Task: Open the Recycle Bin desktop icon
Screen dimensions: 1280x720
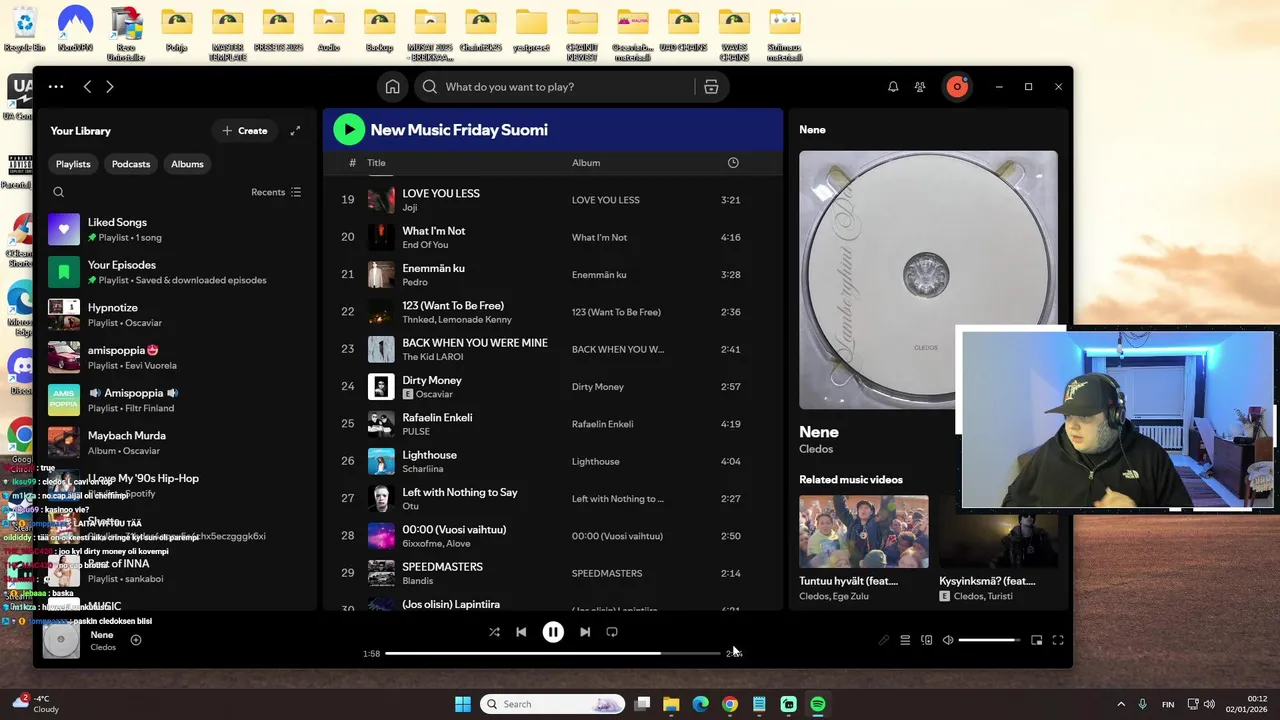Action: coord(24,29)
